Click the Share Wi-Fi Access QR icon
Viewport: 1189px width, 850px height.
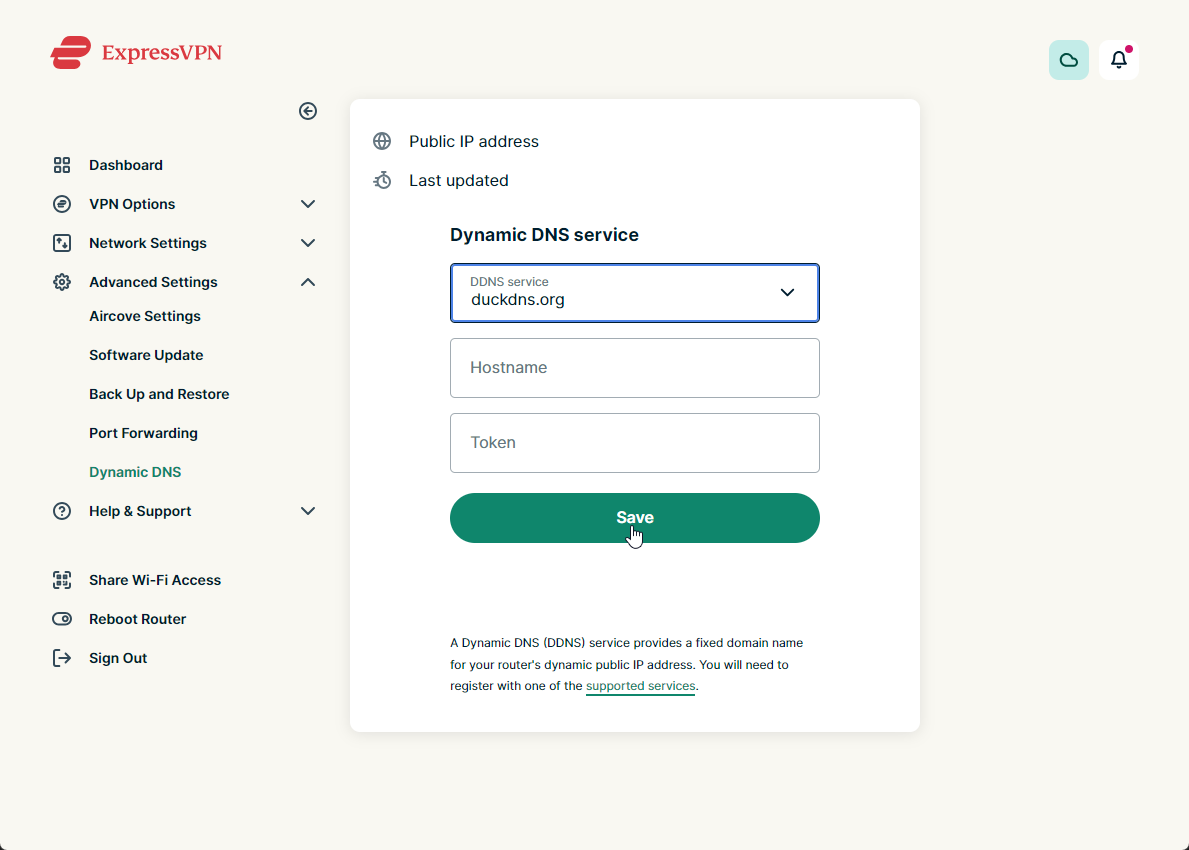(x=62, y=580)
